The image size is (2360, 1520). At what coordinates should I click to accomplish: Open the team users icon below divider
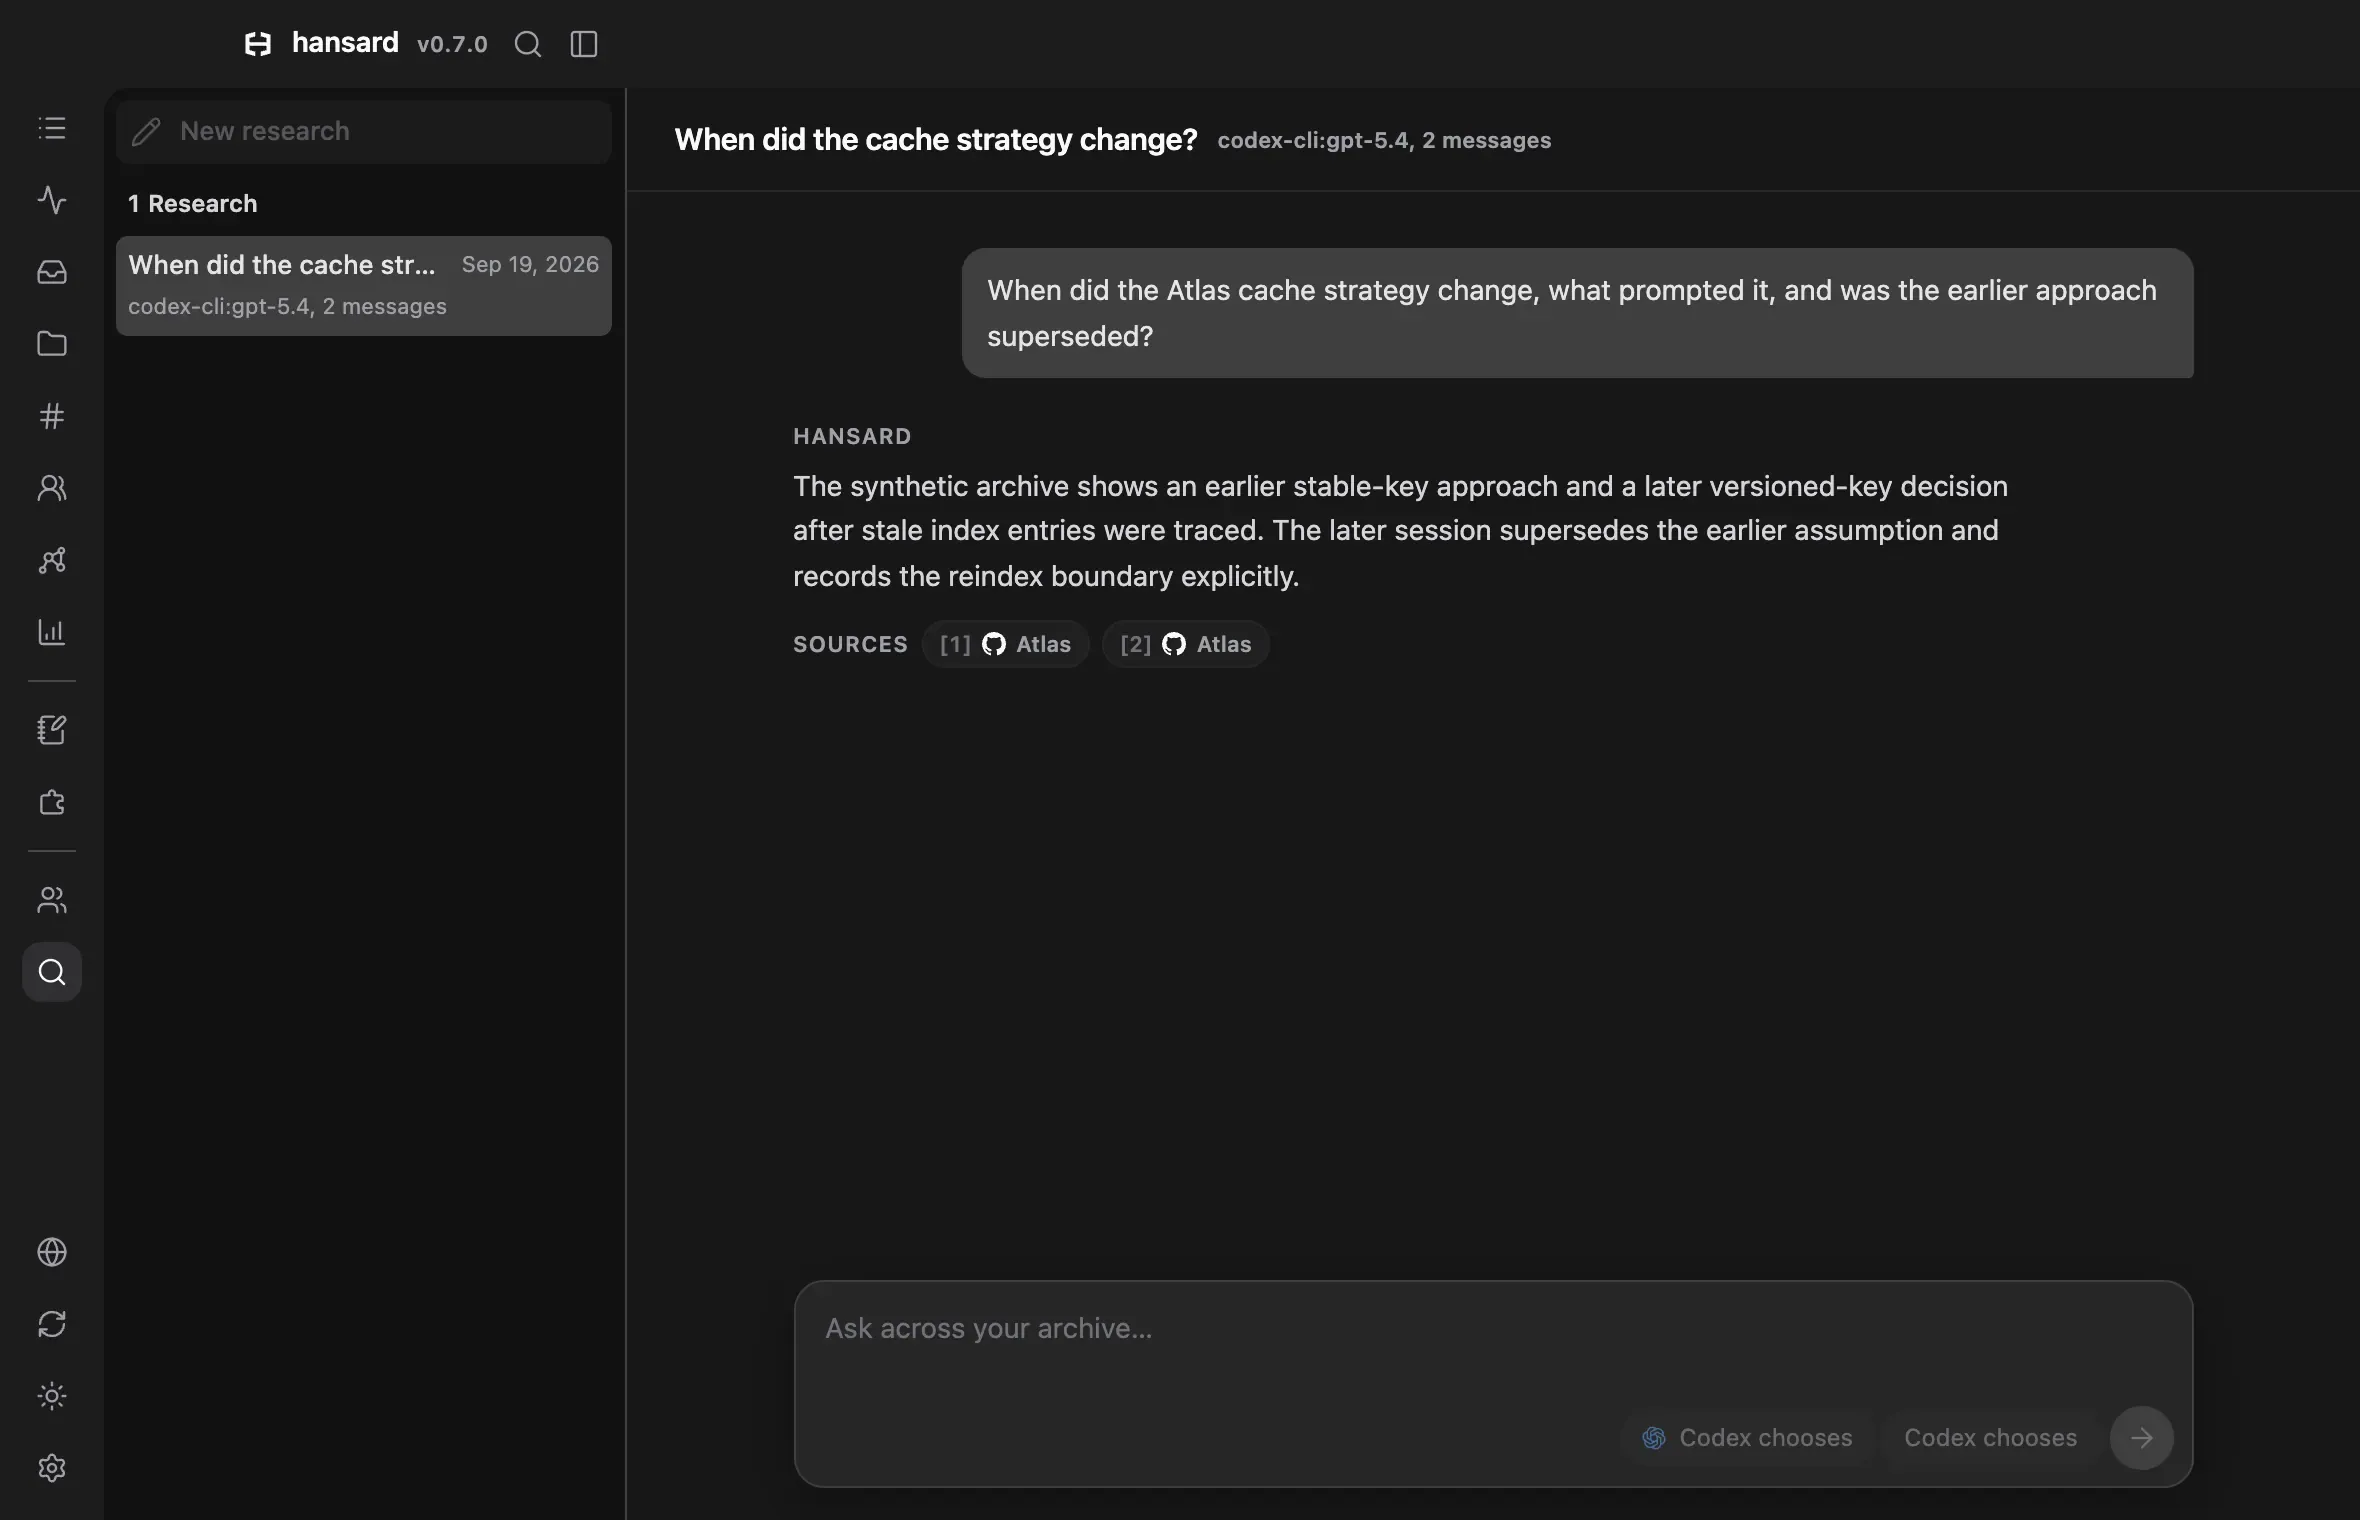pos(52,900)
